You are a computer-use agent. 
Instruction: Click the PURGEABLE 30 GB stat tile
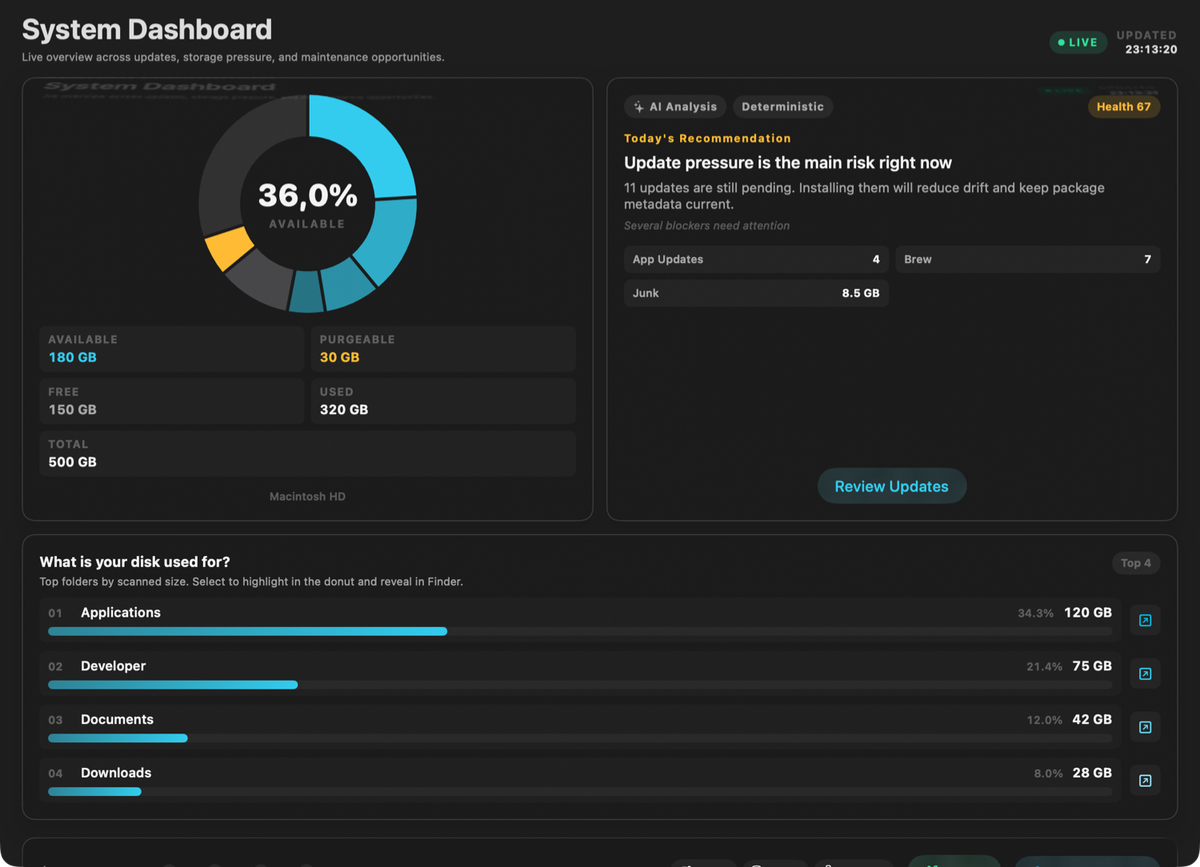443,349
